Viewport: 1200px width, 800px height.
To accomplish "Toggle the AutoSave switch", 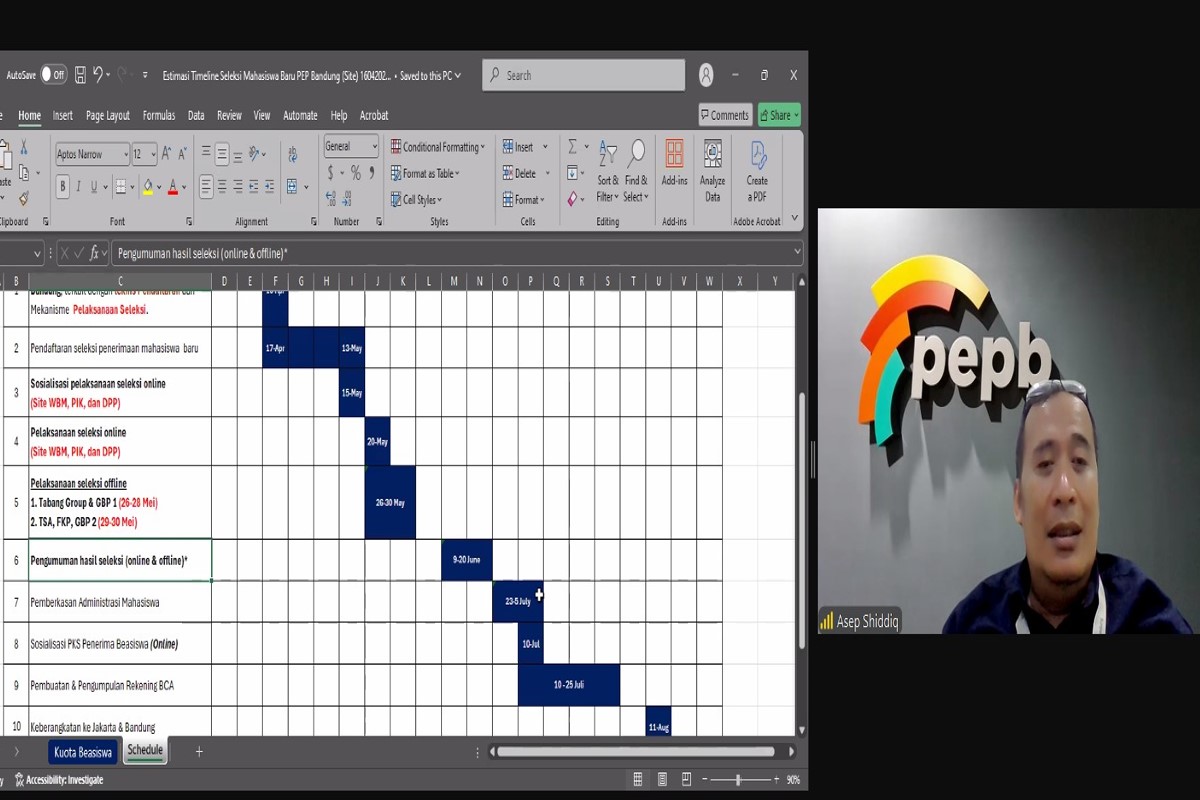I will 53,75.
